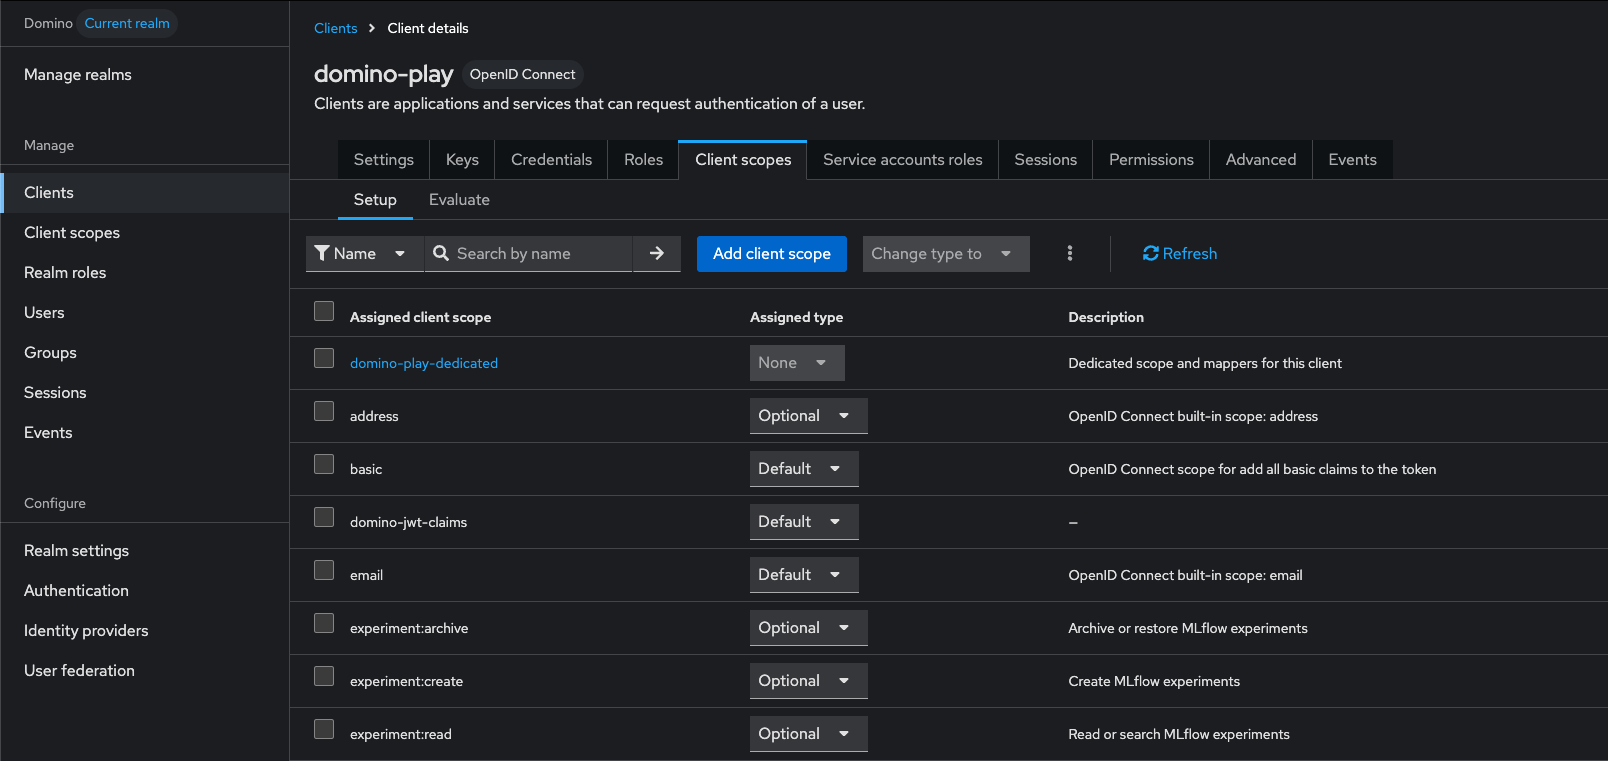Click the Add client scope button
Screen dimensions: 1608x761
(772, 254)
